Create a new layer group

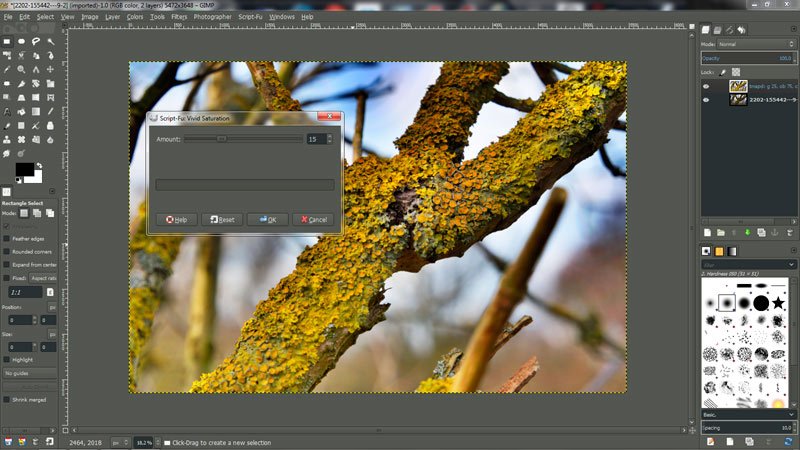pyautogui.click(x=720, y=233)
